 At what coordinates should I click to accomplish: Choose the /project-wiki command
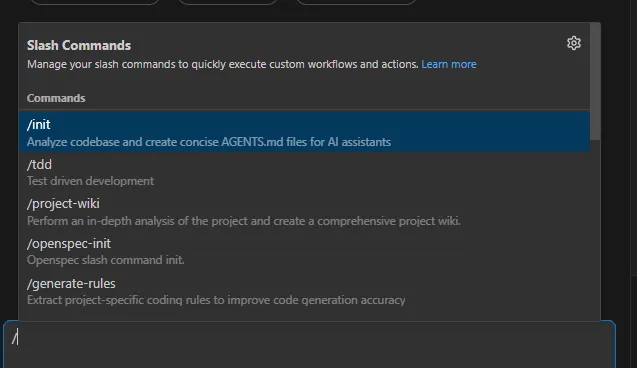pos(304,212)
